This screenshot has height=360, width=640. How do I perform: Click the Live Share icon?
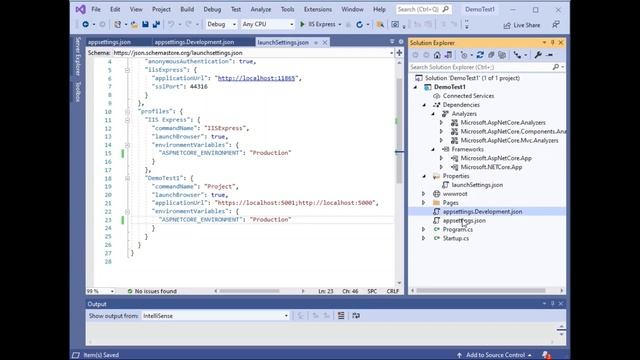[x=507, y=25]
